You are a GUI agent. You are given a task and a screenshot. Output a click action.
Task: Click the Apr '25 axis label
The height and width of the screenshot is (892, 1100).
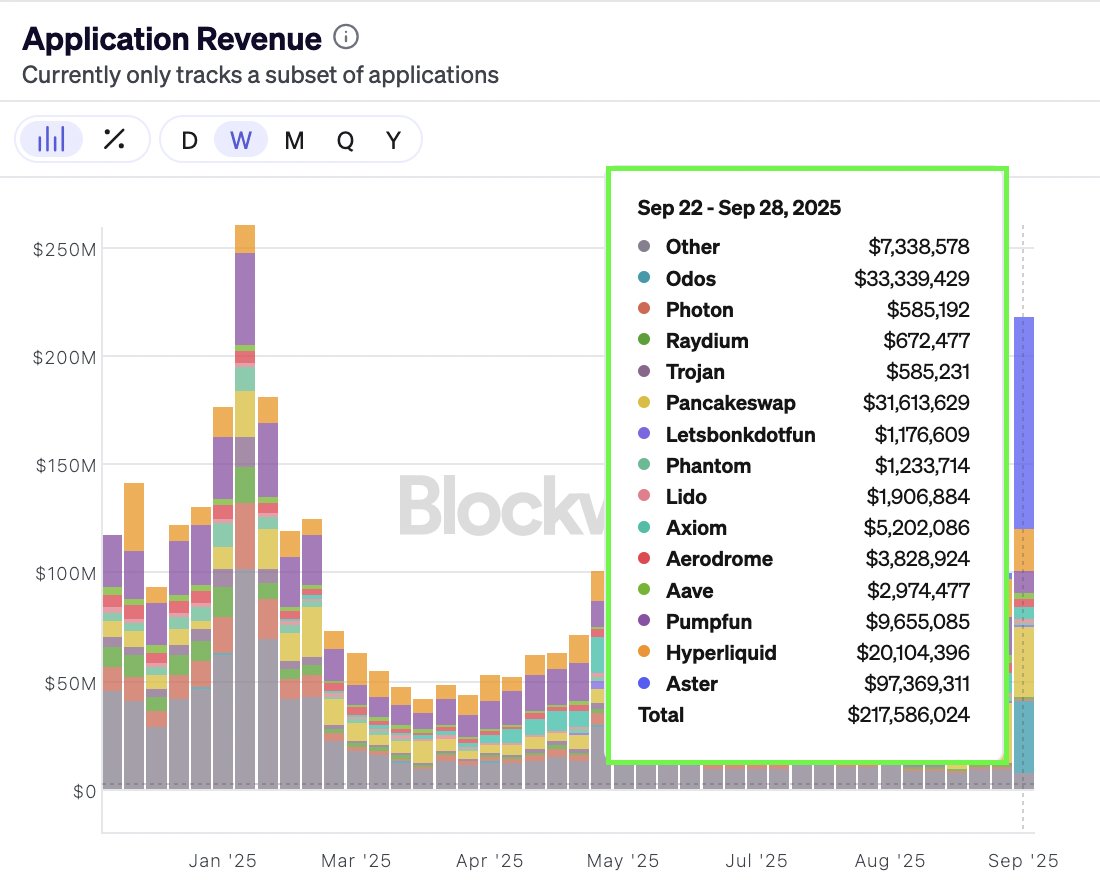point(490,860)
